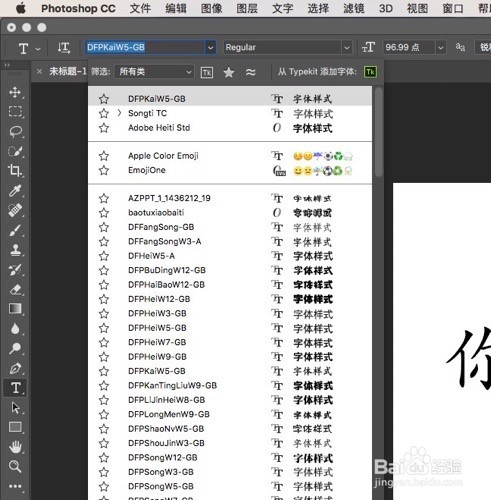Open the 滤镜 menu
This screenshot has width=491, height=500.
point(354,8)
